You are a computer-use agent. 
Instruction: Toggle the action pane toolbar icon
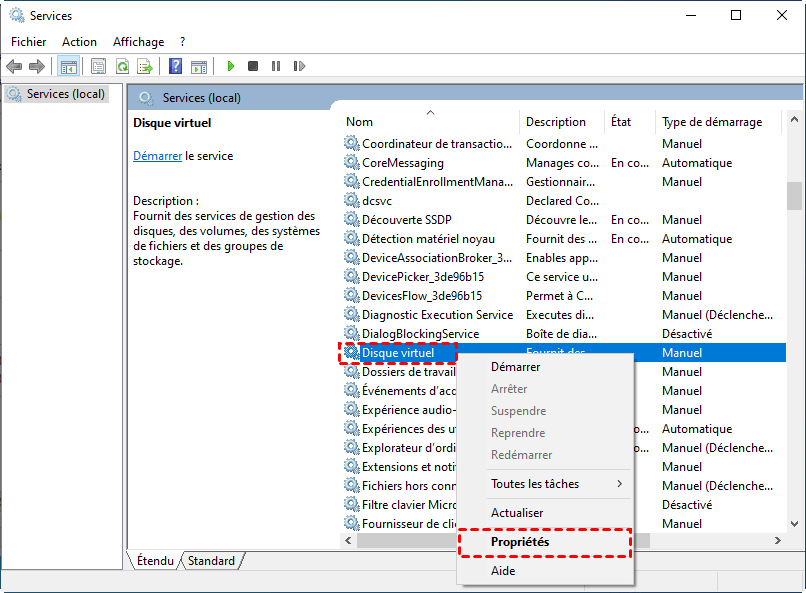pos(199,66)
